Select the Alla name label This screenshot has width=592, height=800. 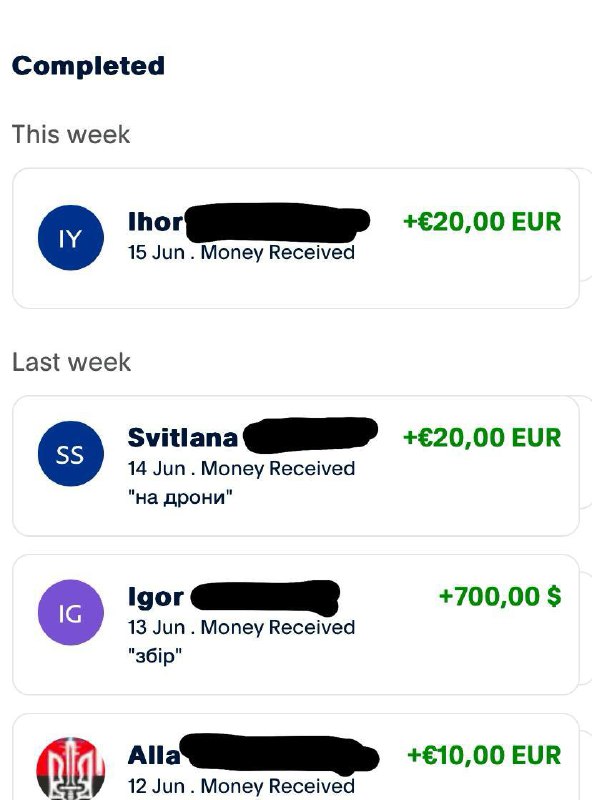click(154, 756)
